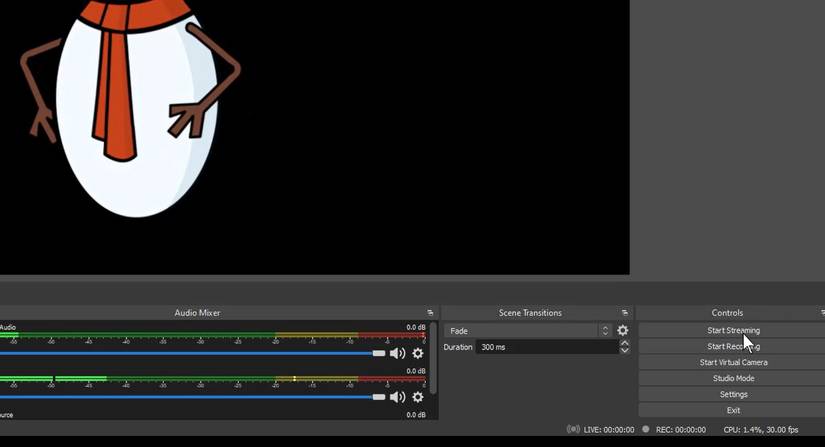Viewport: 825px width, 447px height.
Task: Click the LIVE: 00:00:00 status text
Action: click(609, 430)
